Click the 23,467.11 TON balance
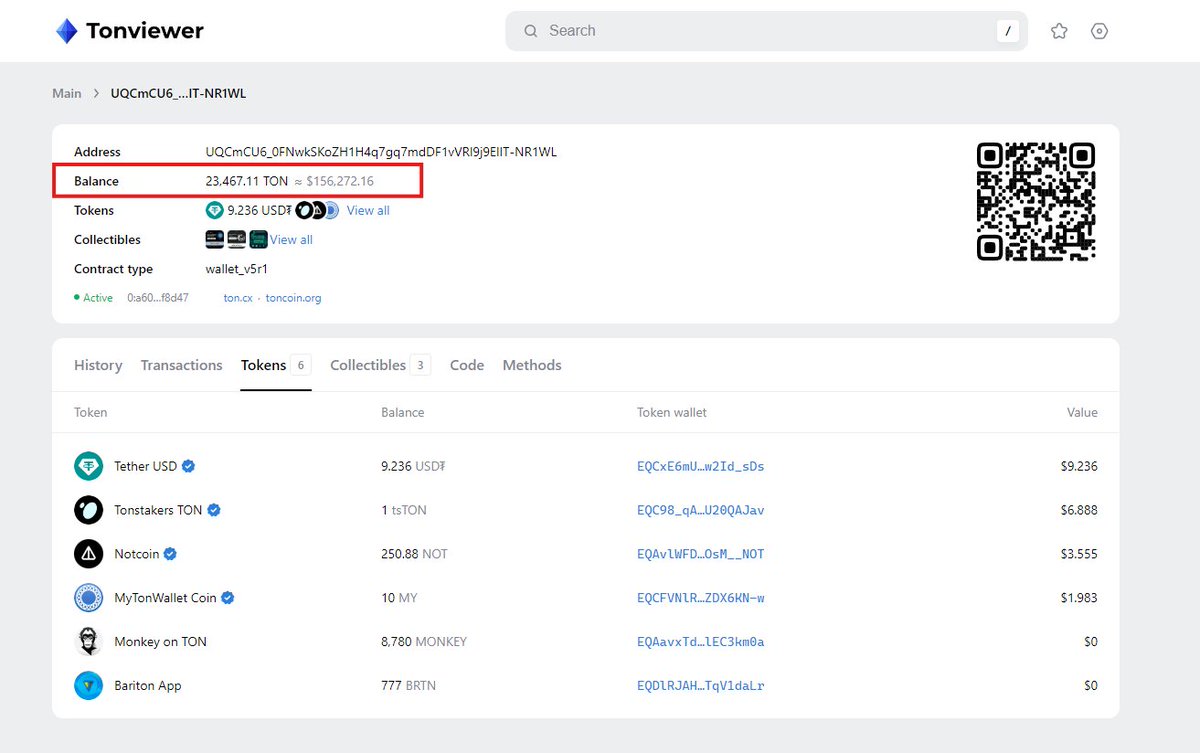The image size is (1200, 753). (x=246, y=181)
